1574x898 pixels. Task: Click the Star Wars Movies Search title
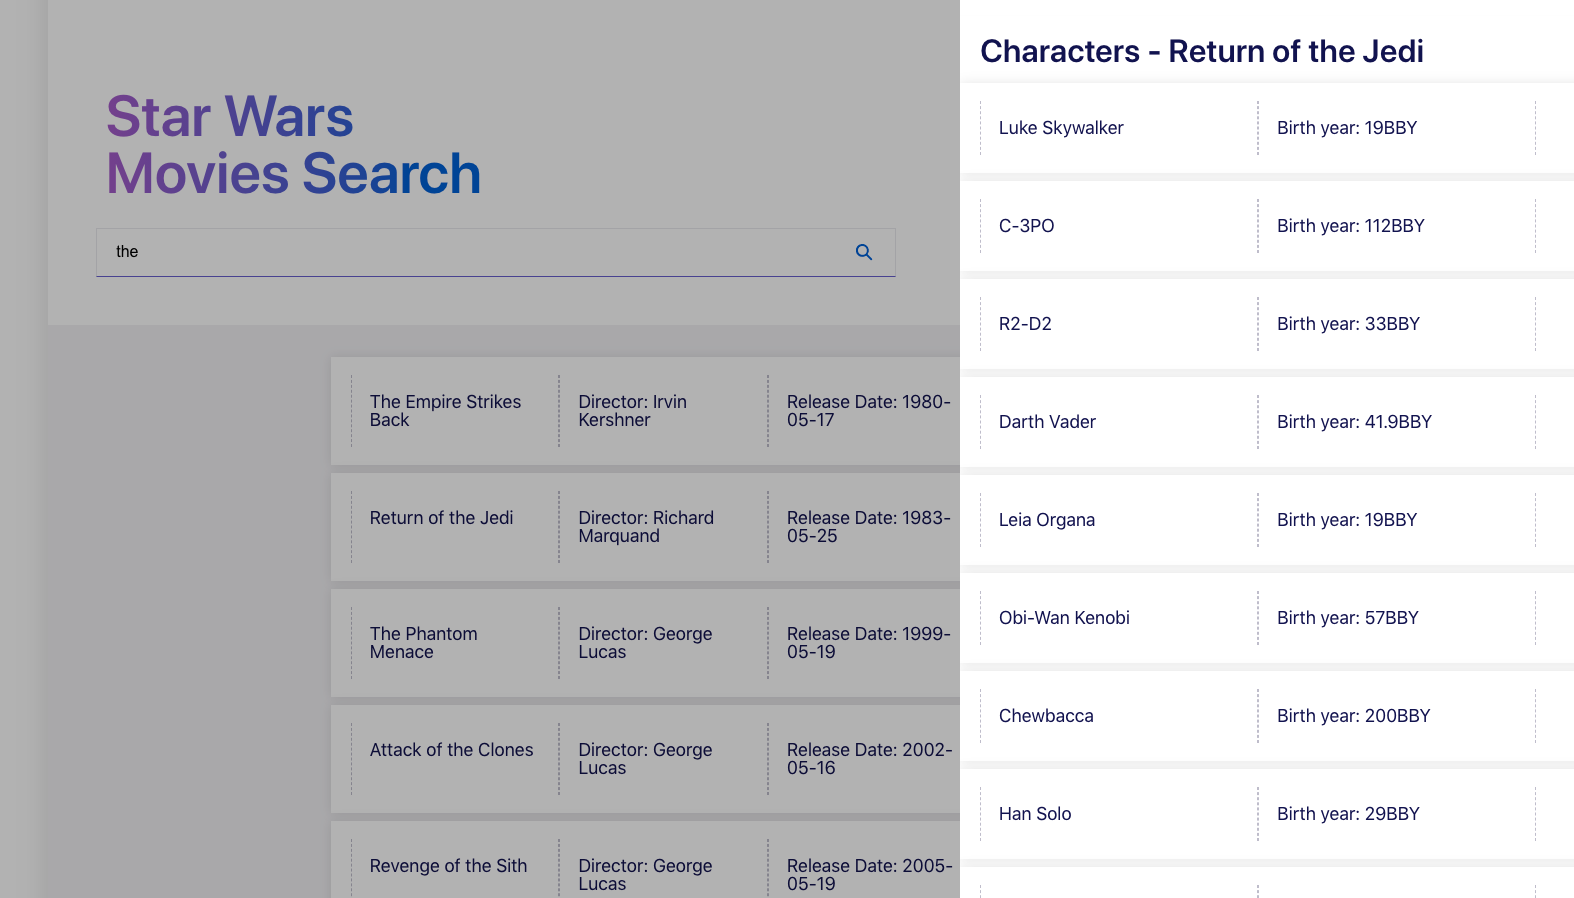[x=294, y=145]
